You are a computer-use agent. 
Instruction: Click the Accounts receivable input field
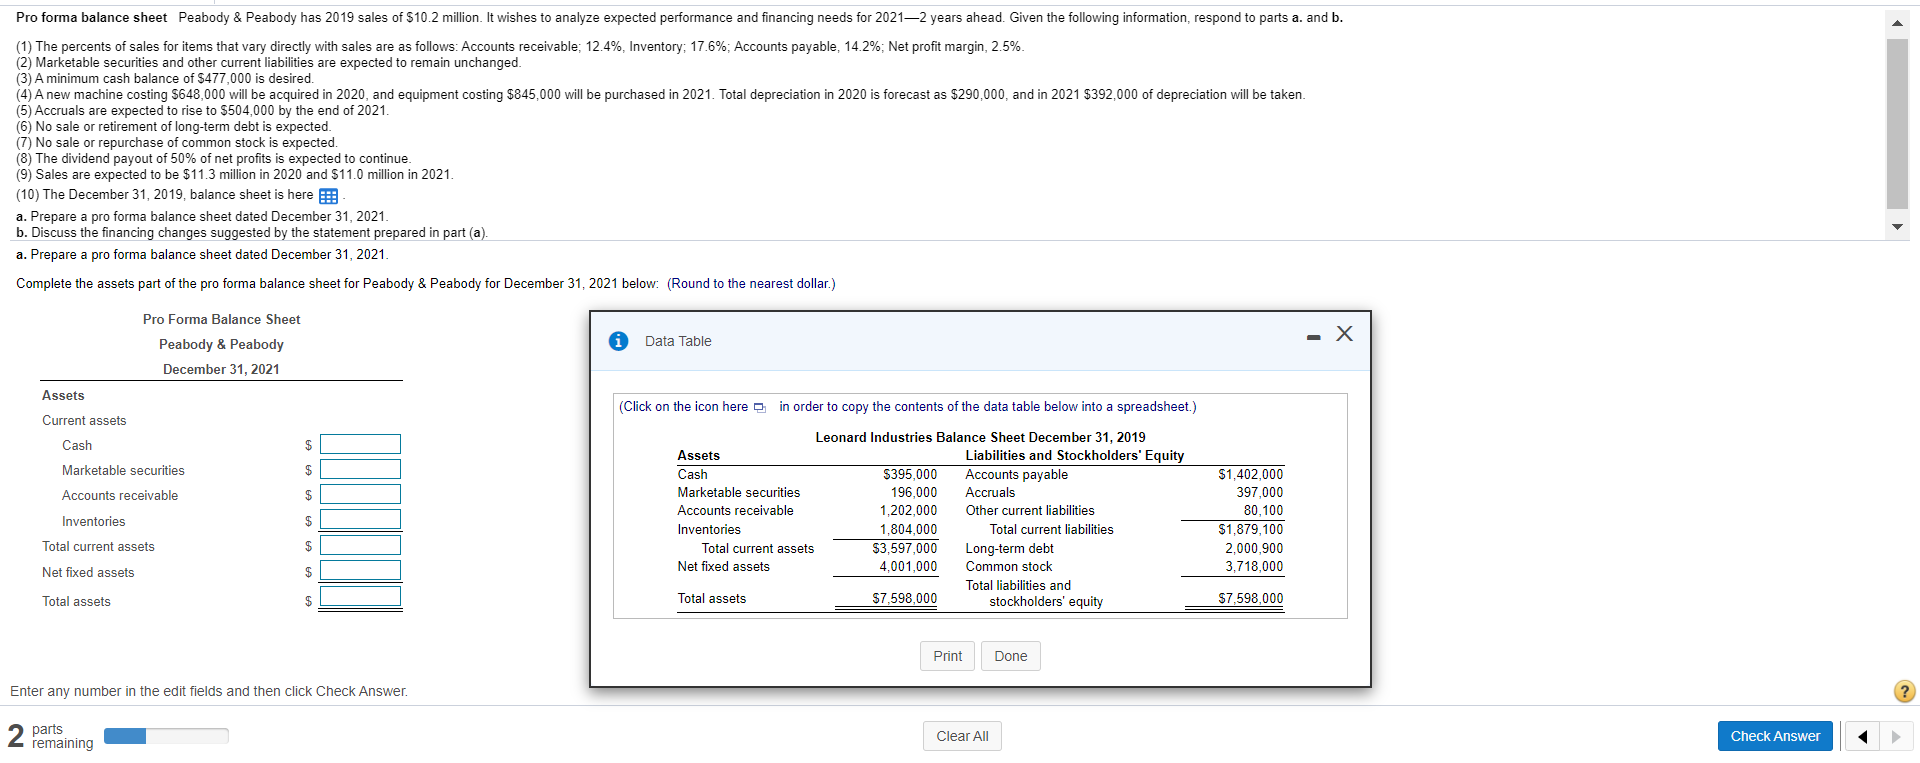click(360, 495)
